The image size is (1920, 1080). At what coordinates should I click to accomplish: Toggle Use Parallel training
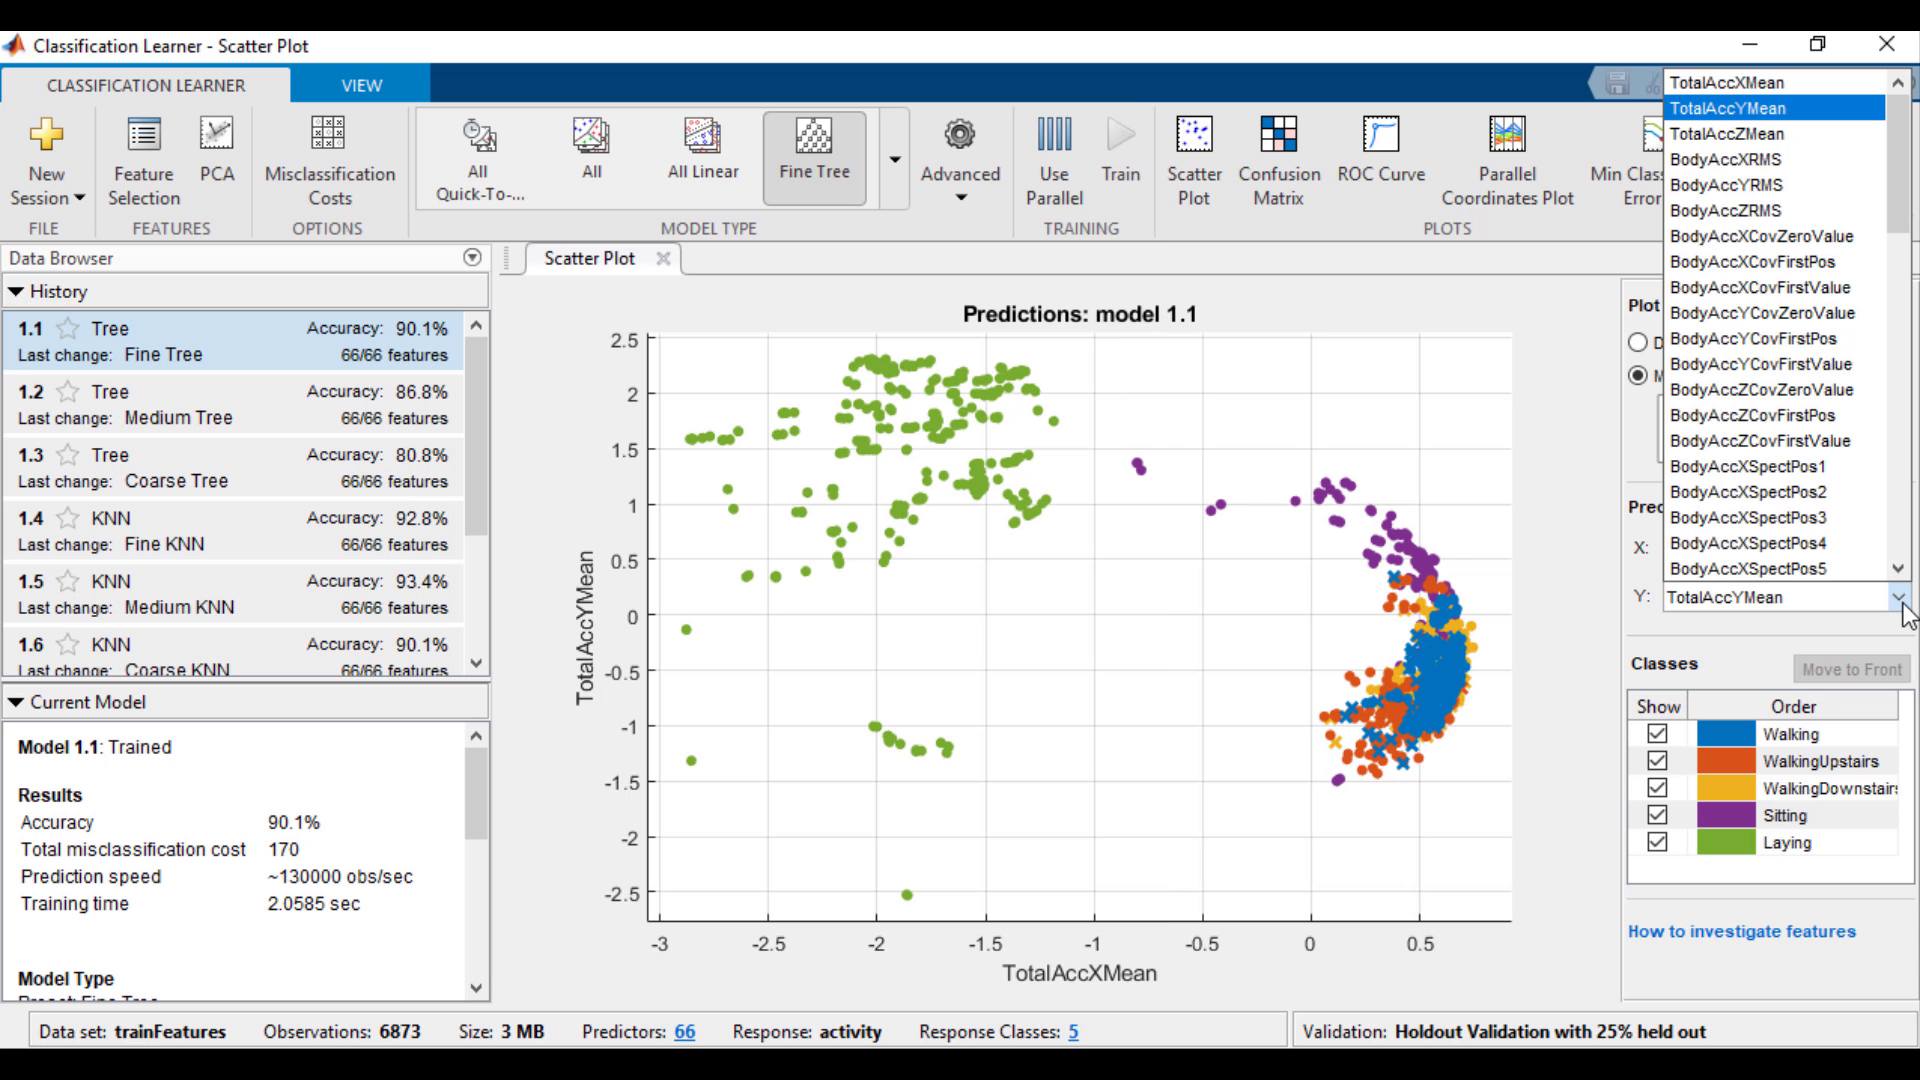(1054, 160)
